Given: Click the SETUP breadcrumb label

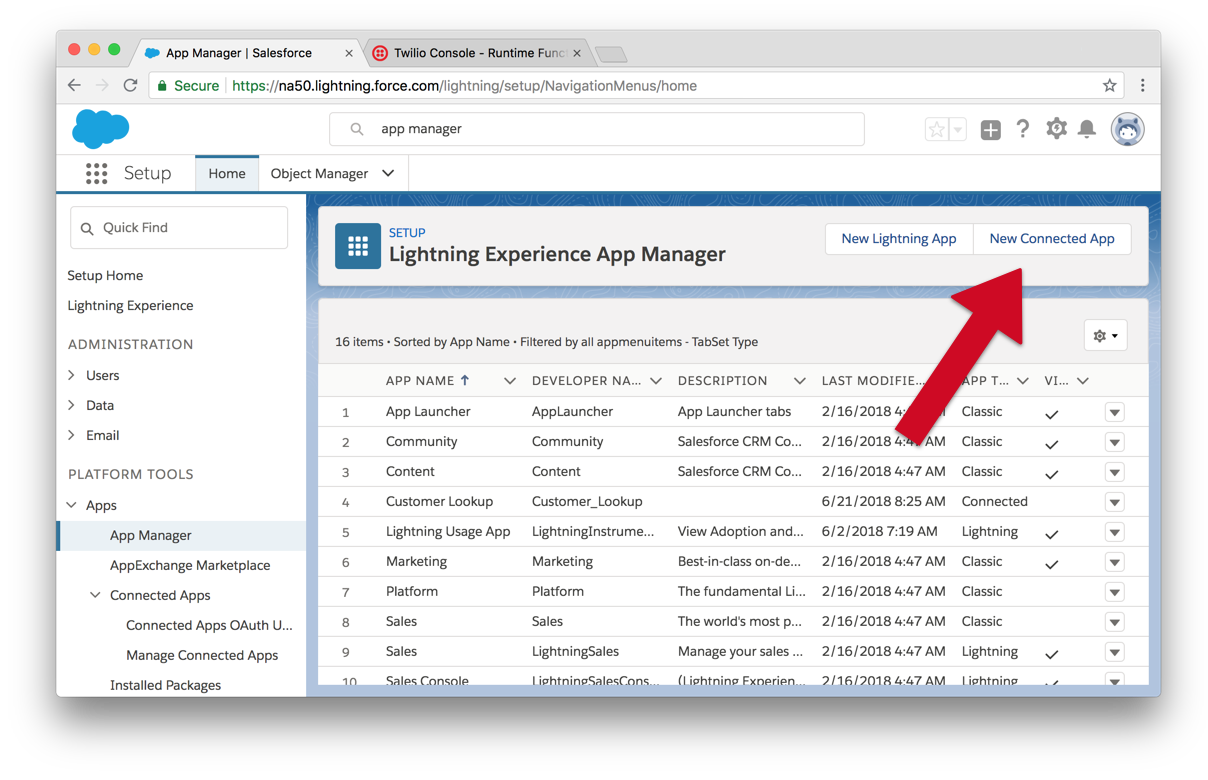Looking at the screenshot, I should tap(407, 232).
